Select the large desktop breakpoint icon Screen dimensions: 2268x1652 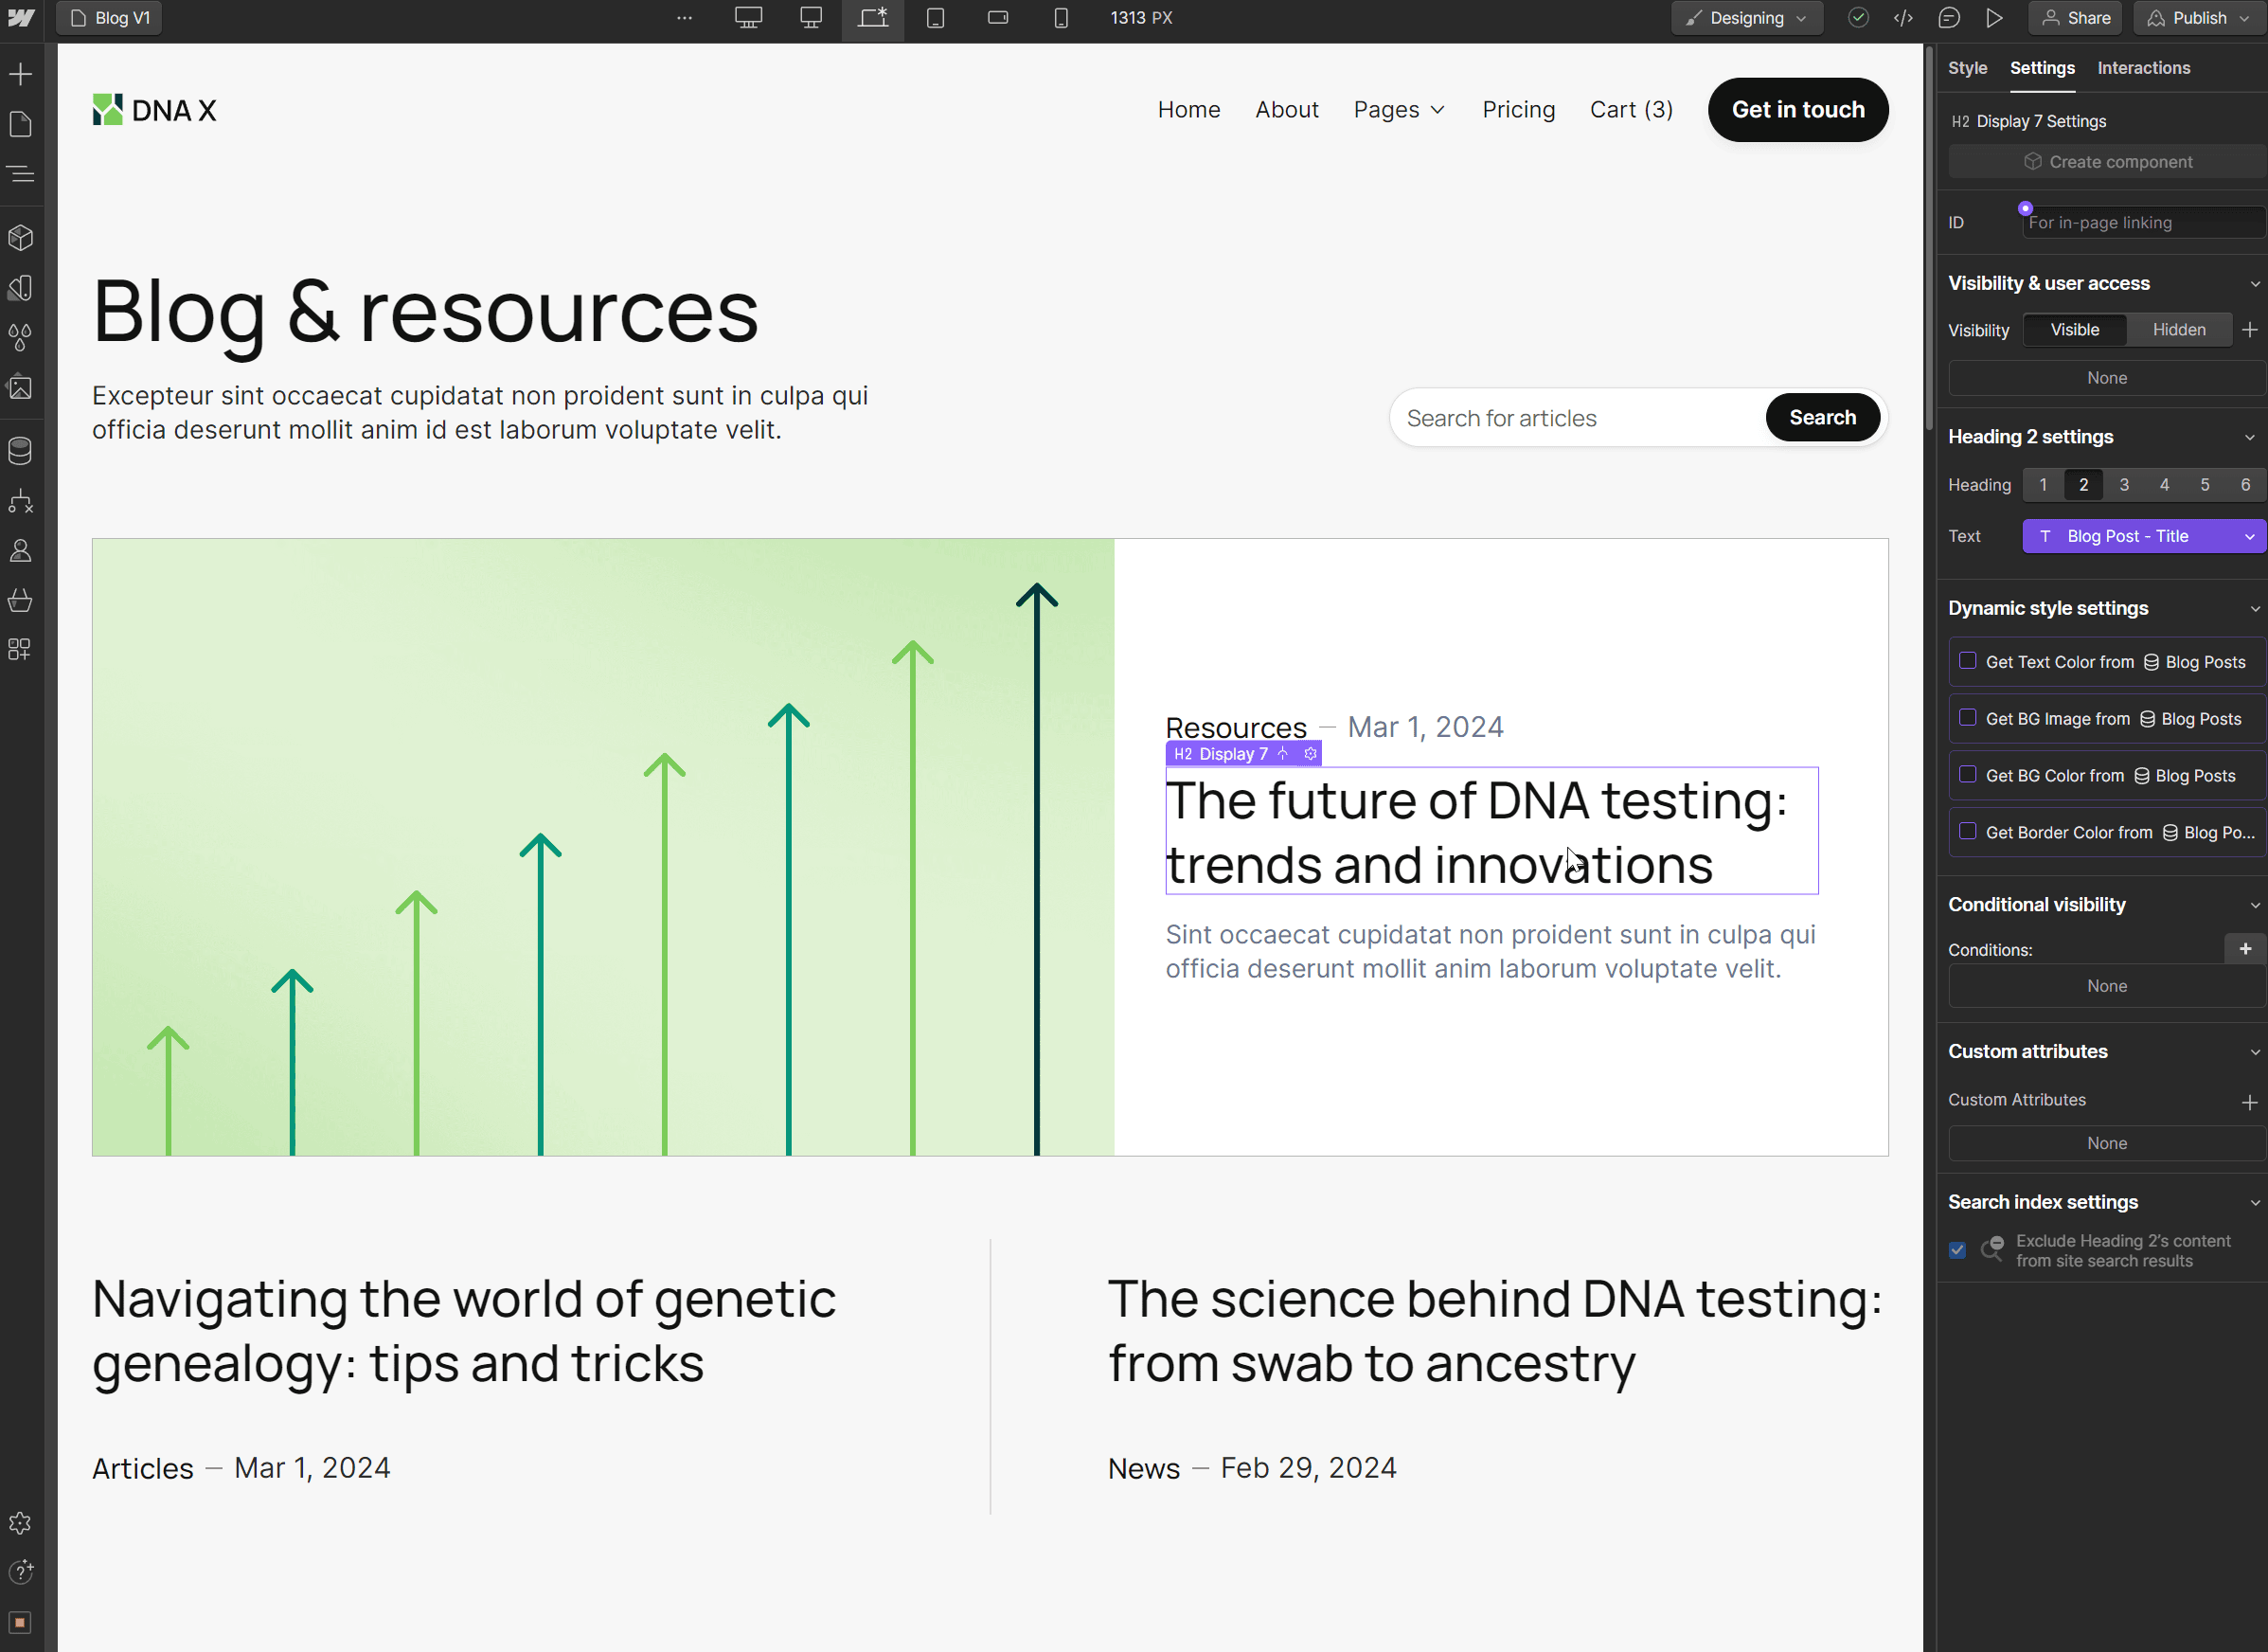[x=749, y=18]
